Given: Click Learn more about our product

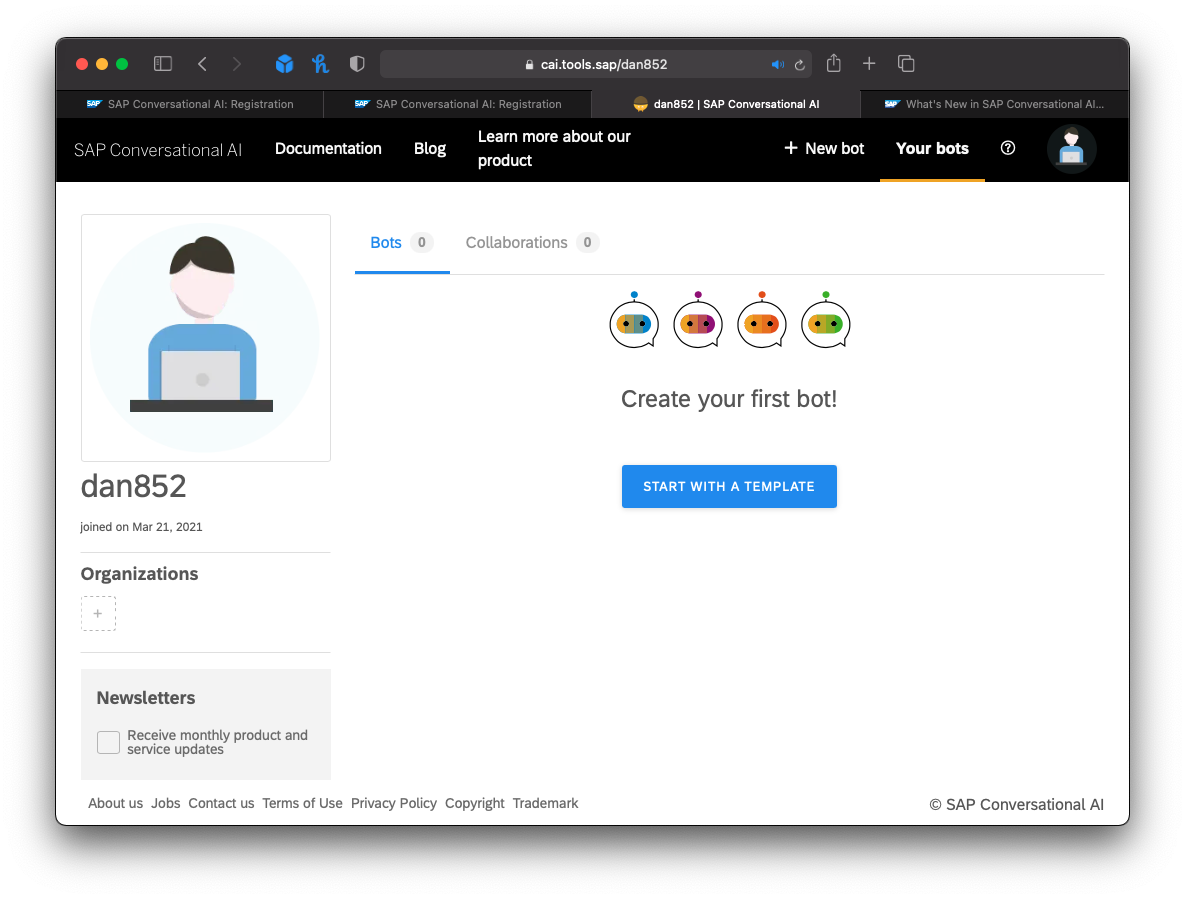Looking at the screenshot, I should [554, 149].
